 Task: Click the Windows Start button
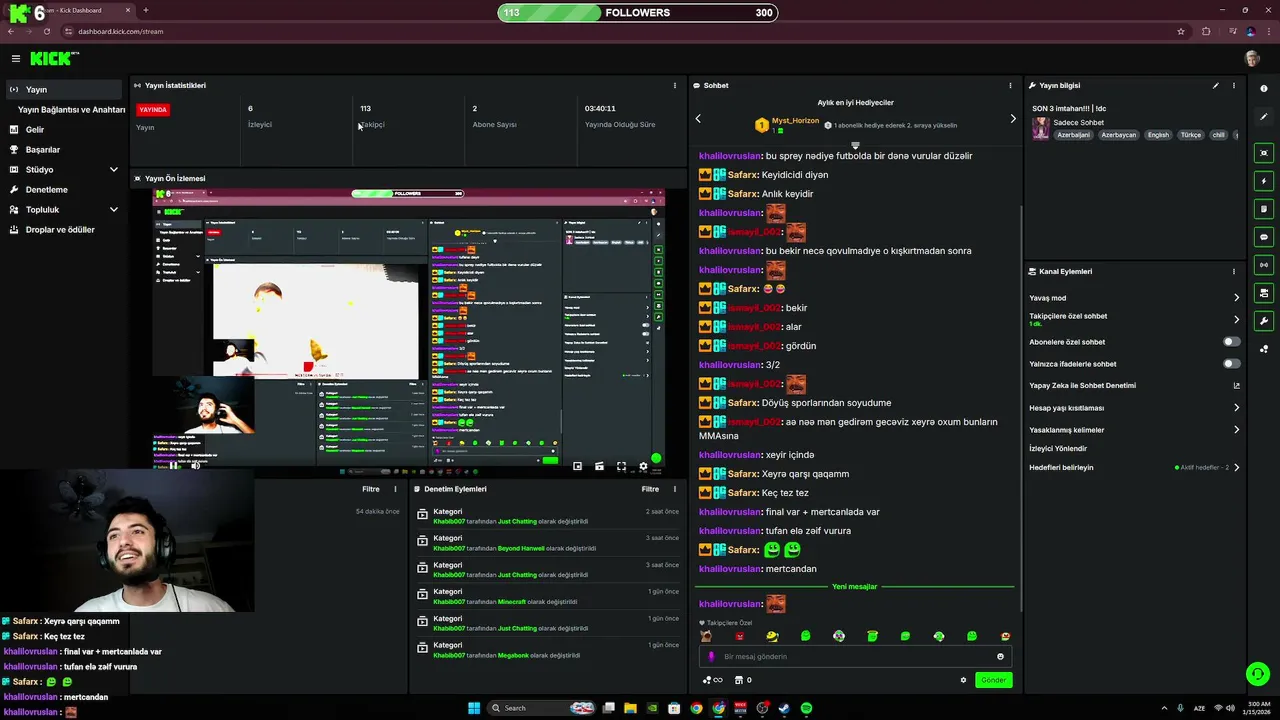click(x=474, y=708)
